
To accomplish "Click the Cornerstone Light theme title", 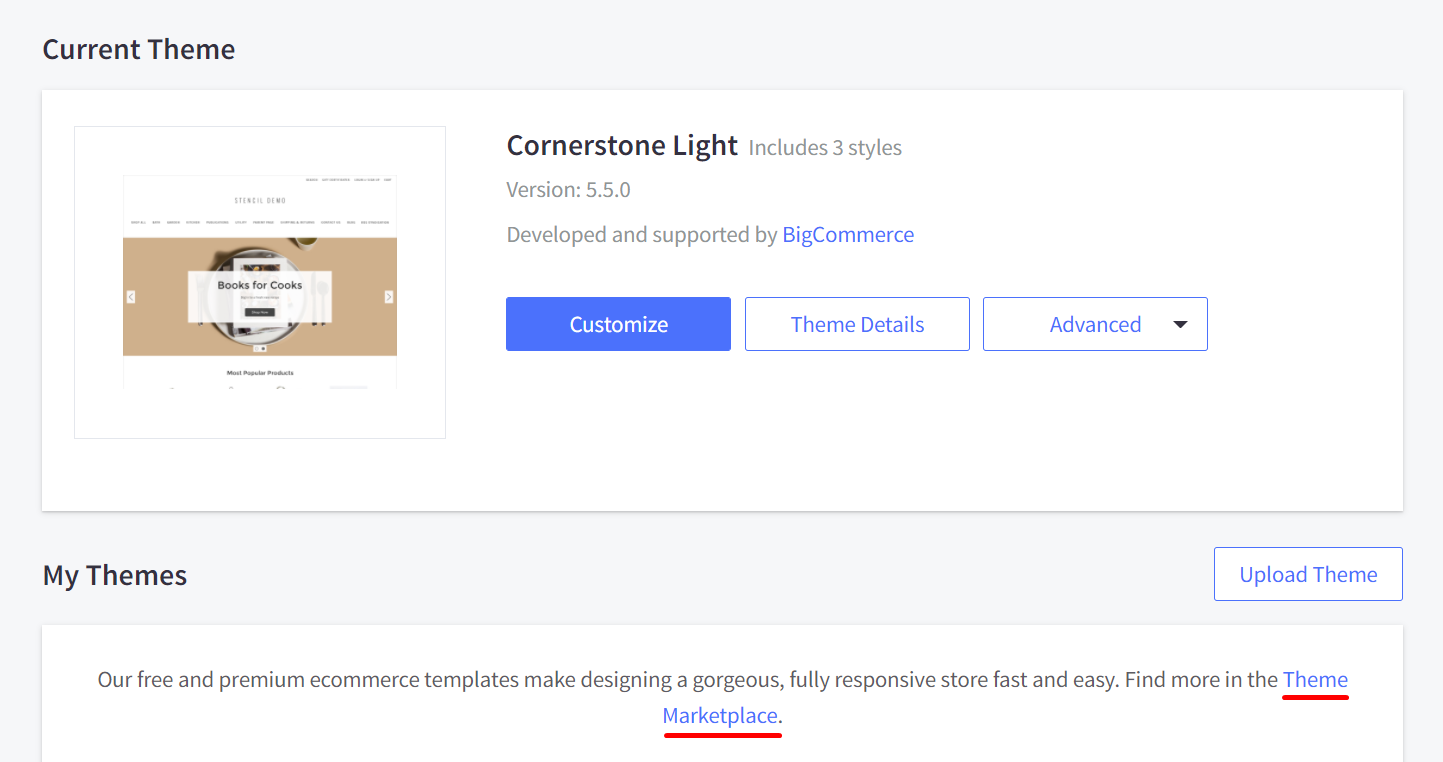I will tap(622, 146).
